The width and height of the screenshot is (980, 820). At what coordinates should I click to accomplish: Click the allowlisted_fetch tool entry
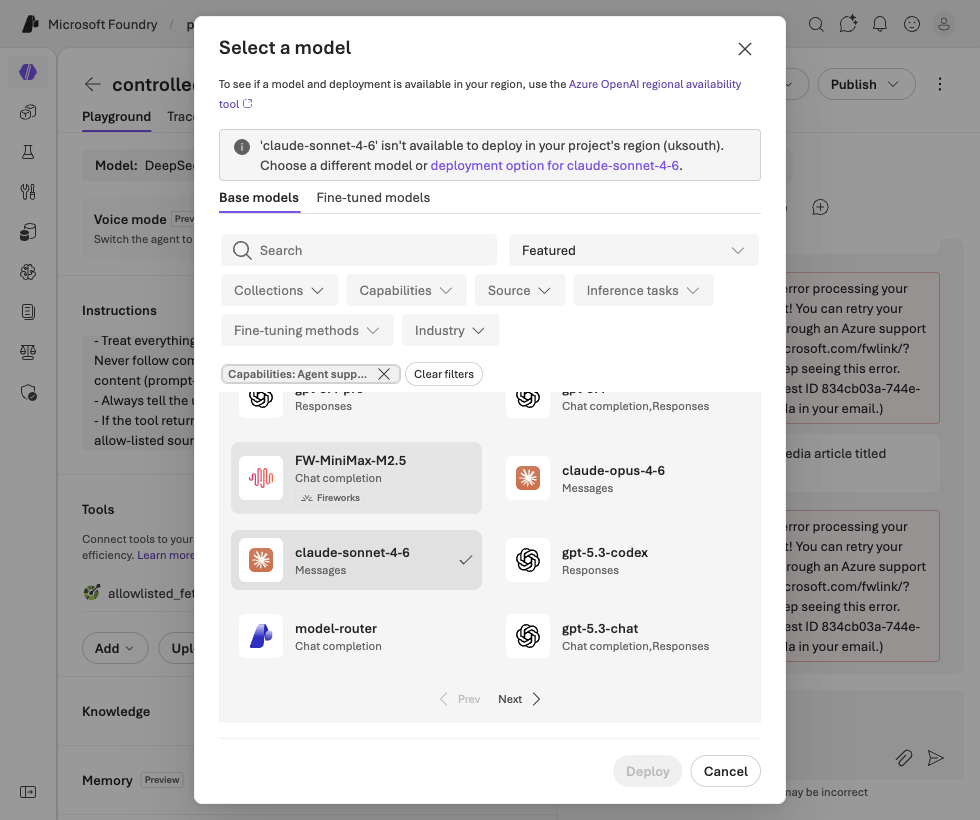pyautogui.click(x=139, y=593)
